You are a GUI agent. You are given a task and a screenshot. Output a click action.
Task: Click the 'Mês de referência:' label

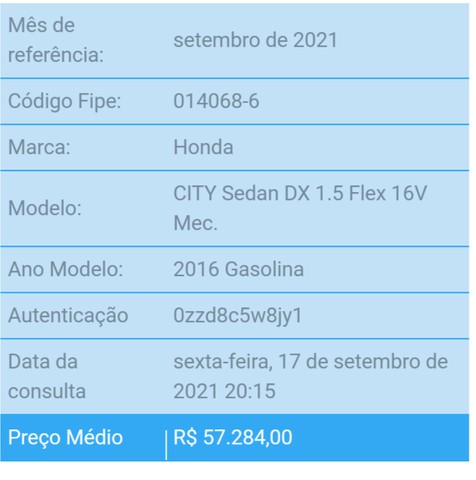click(x=56, y=40)
